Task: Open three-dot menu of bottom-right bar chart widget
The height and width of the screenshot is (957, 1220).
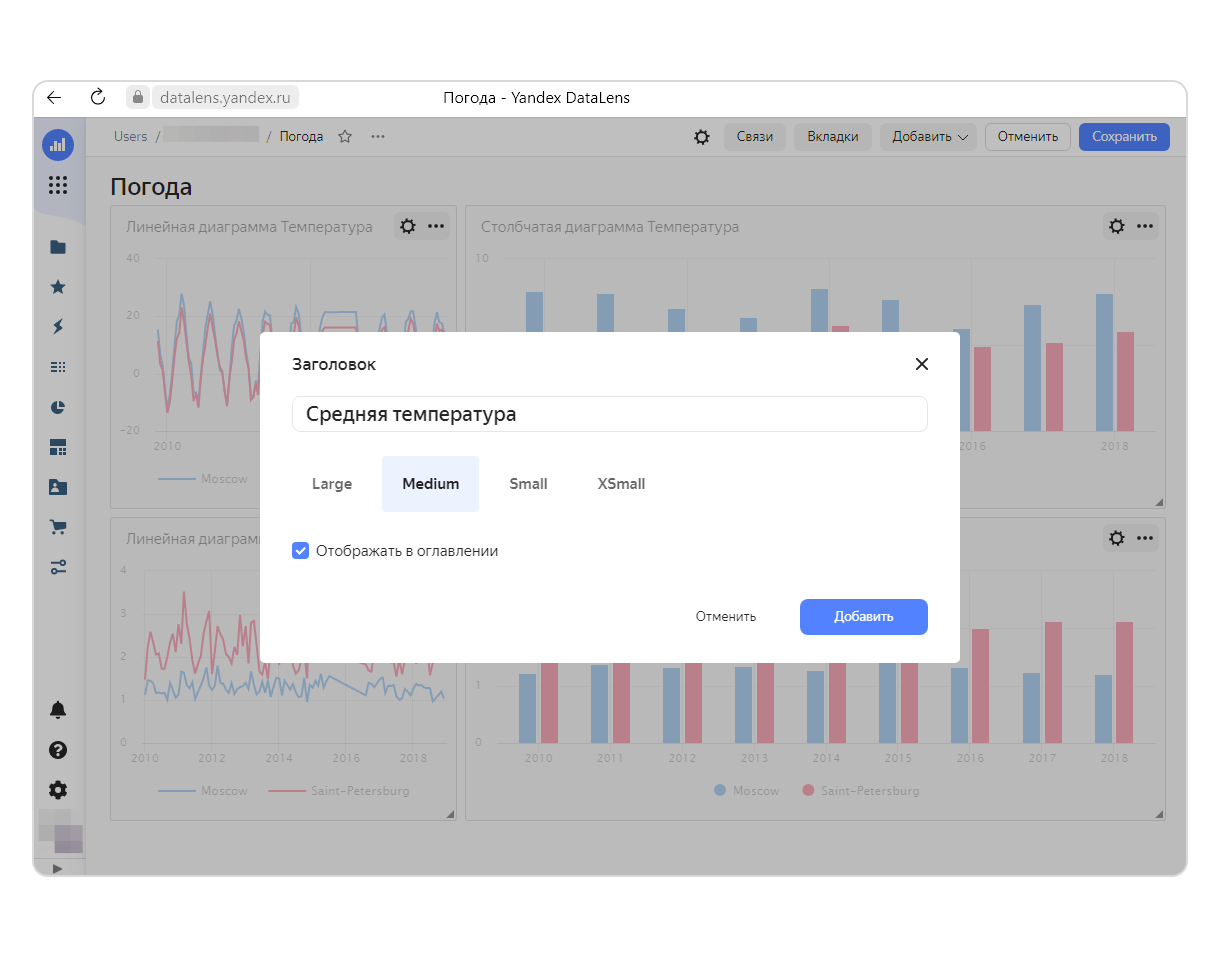Action: pos(1145,538)
